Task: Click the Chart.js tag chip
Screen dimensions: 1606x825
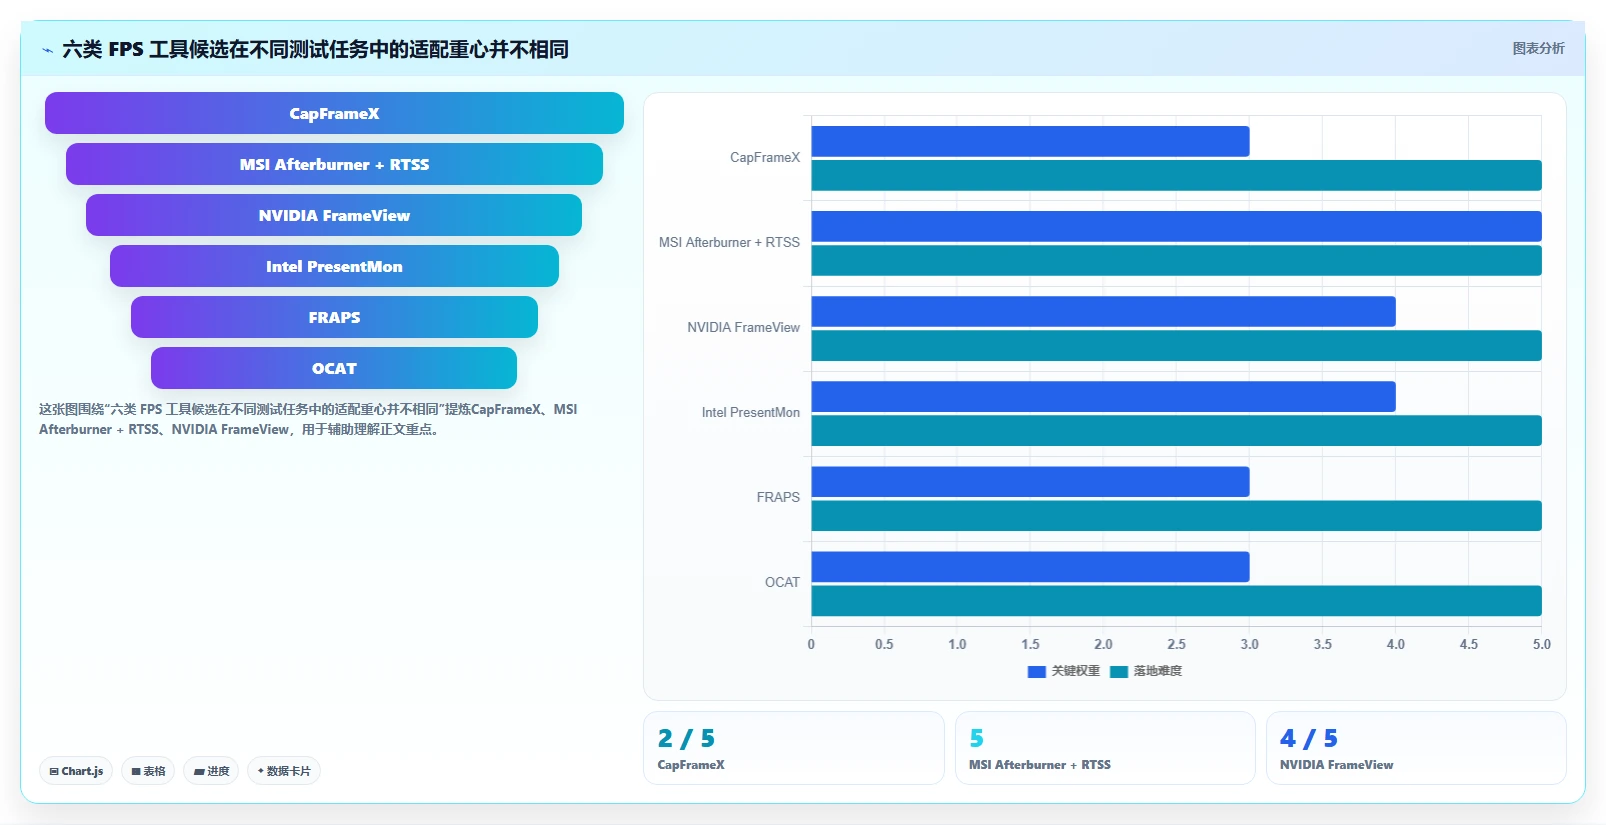Action: 76,771
